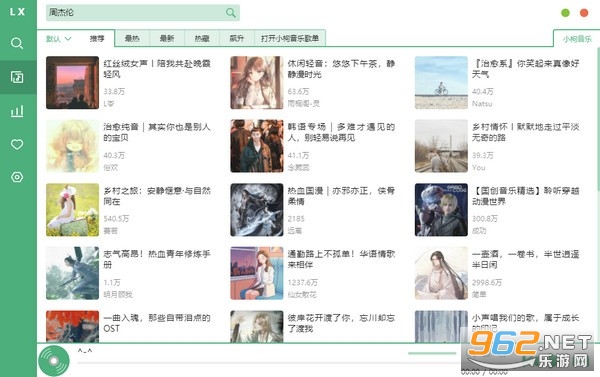Open cover of 治愈纯音 playlist
This screenshot has width=600, height=377.
point(72,146)
